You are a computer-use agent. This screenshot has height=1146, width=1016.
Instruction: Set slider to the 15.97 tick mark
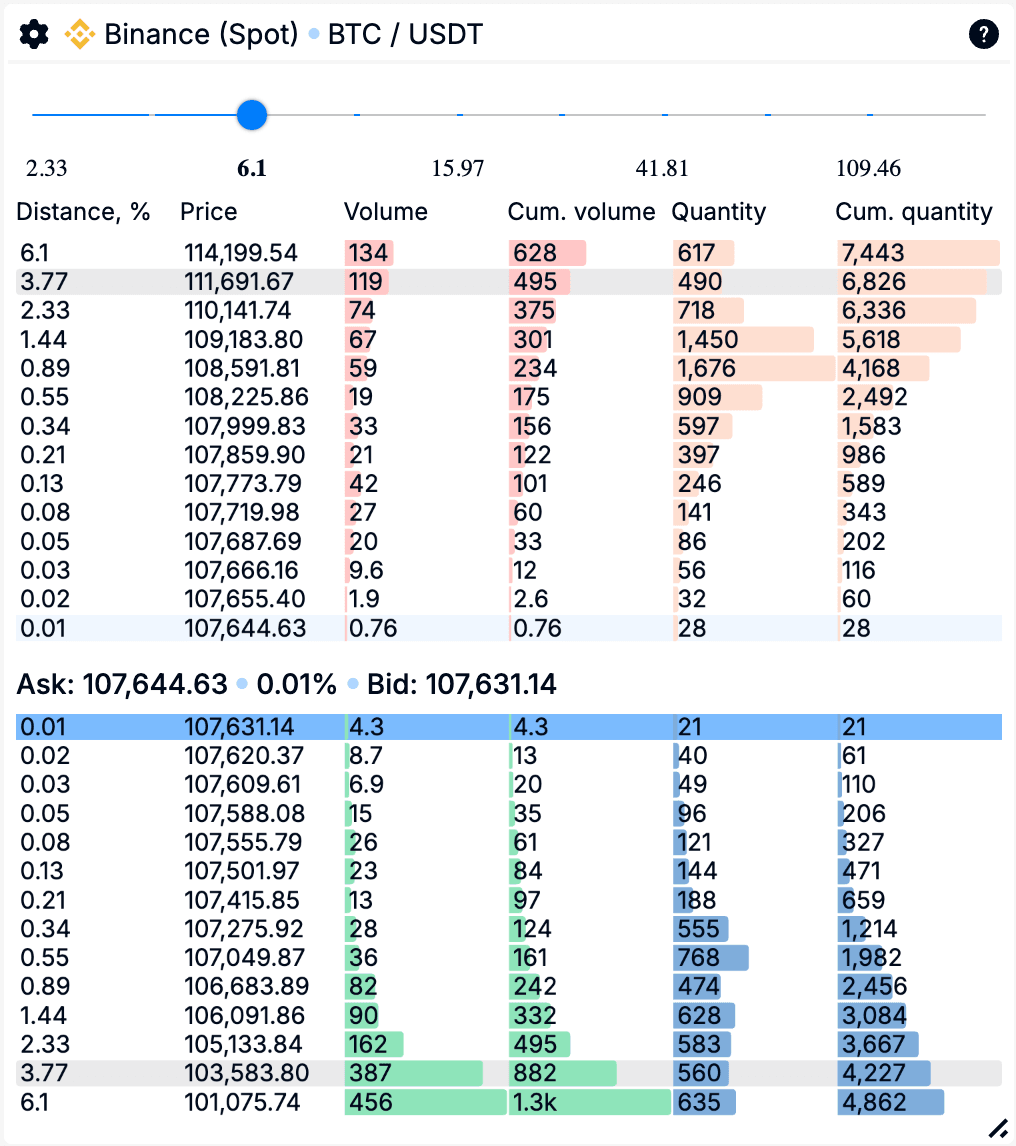pyautogui.click(x=459, y=115)
